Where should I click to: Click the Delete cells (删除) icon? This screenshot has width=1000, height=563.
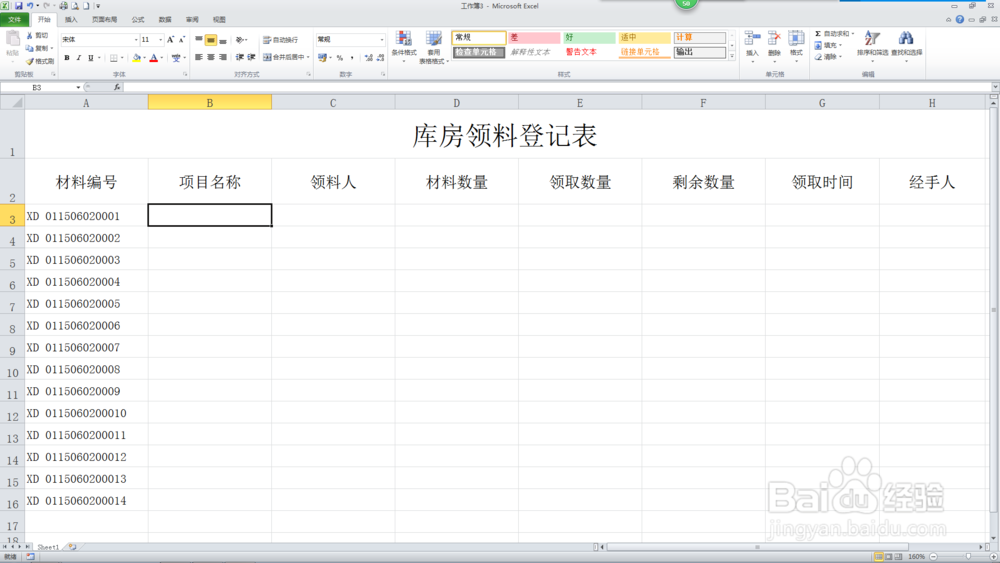point(774,45)
